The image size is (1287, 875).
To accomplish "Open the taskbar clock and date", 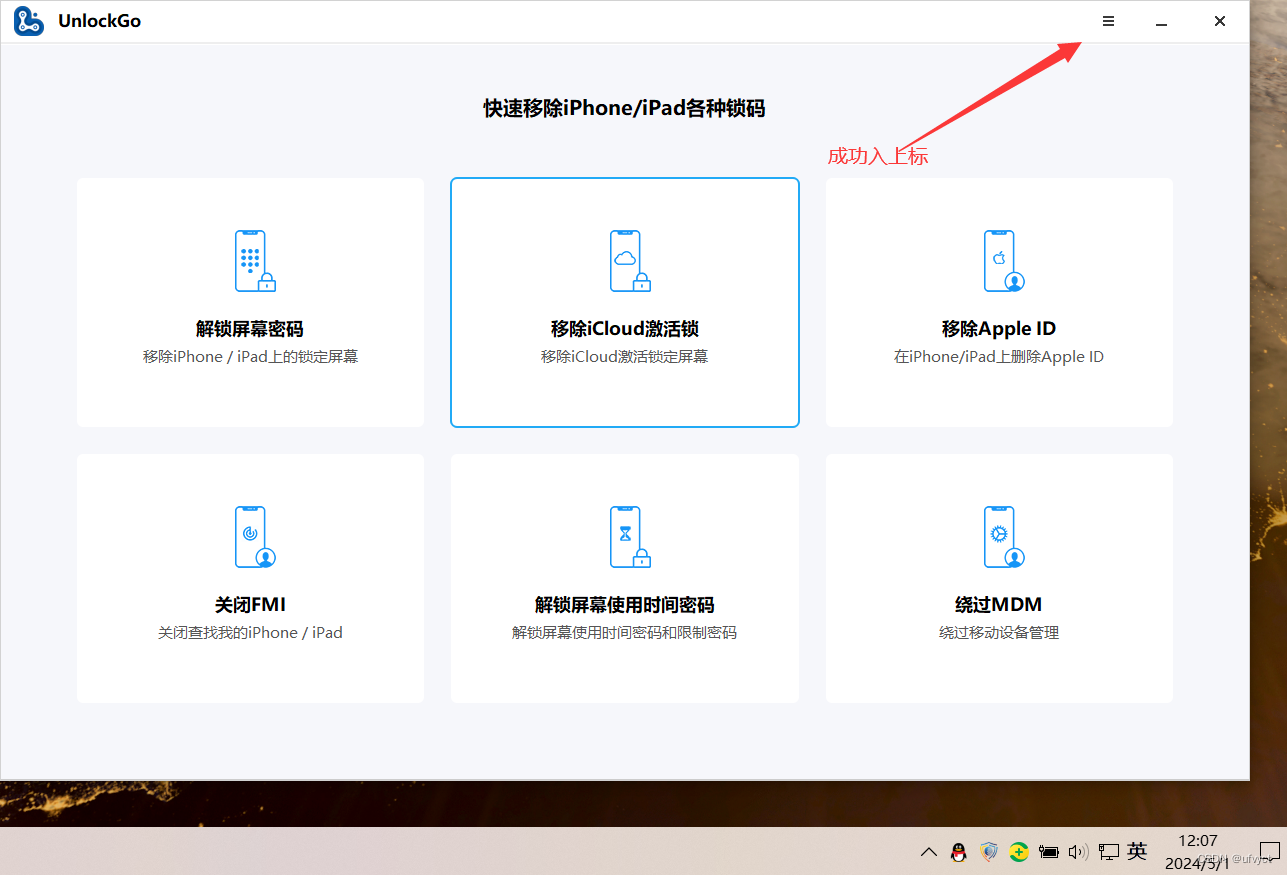I will (1198, 851).
